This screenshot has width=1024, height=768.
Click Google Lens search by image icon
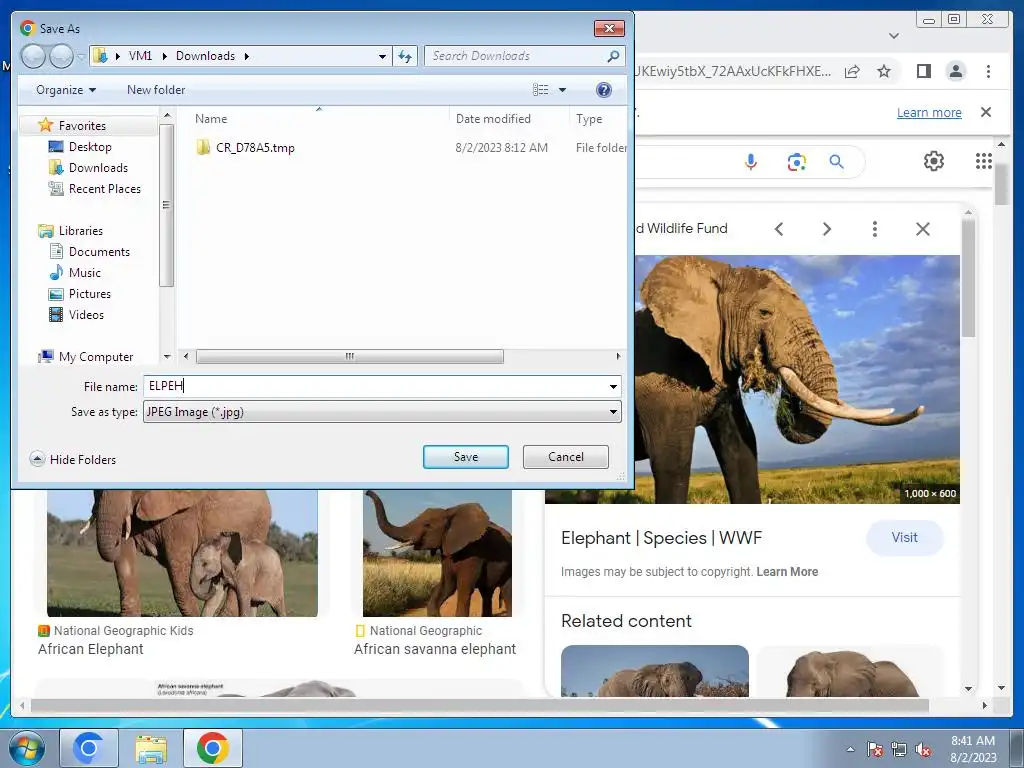[x=796, y=161]
